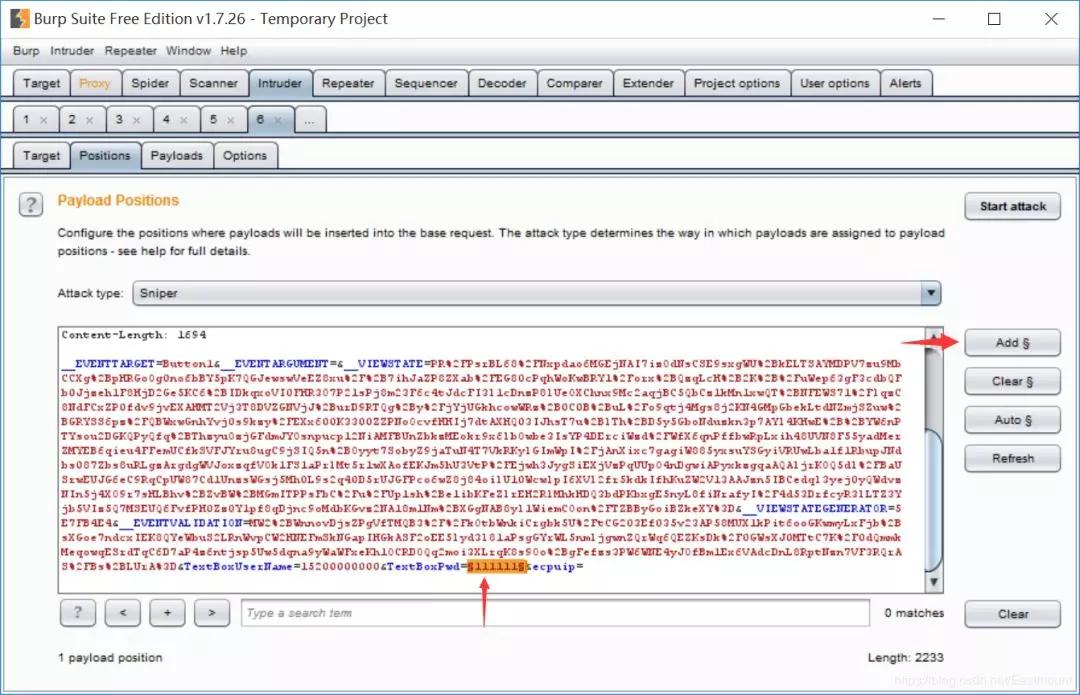1080x695 pixels.
Task: Close Intruder attack tab 5
Action: pos(231,121)
